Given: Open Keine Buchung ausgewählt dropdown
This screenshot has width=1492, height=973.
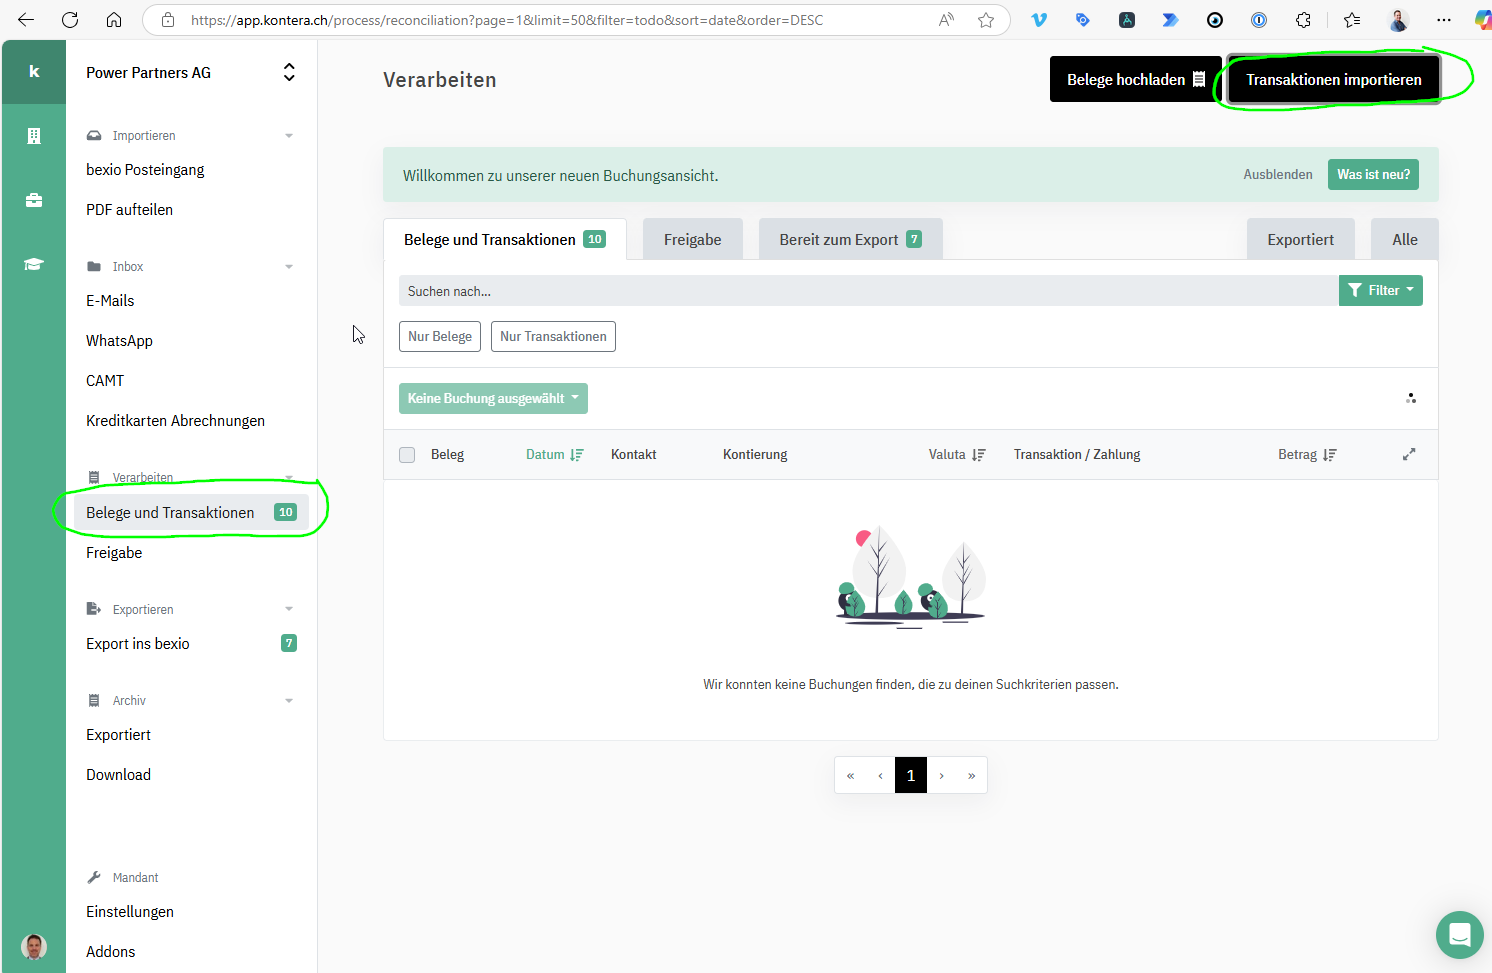Looking at the screenshot, I should click(493, 398).
